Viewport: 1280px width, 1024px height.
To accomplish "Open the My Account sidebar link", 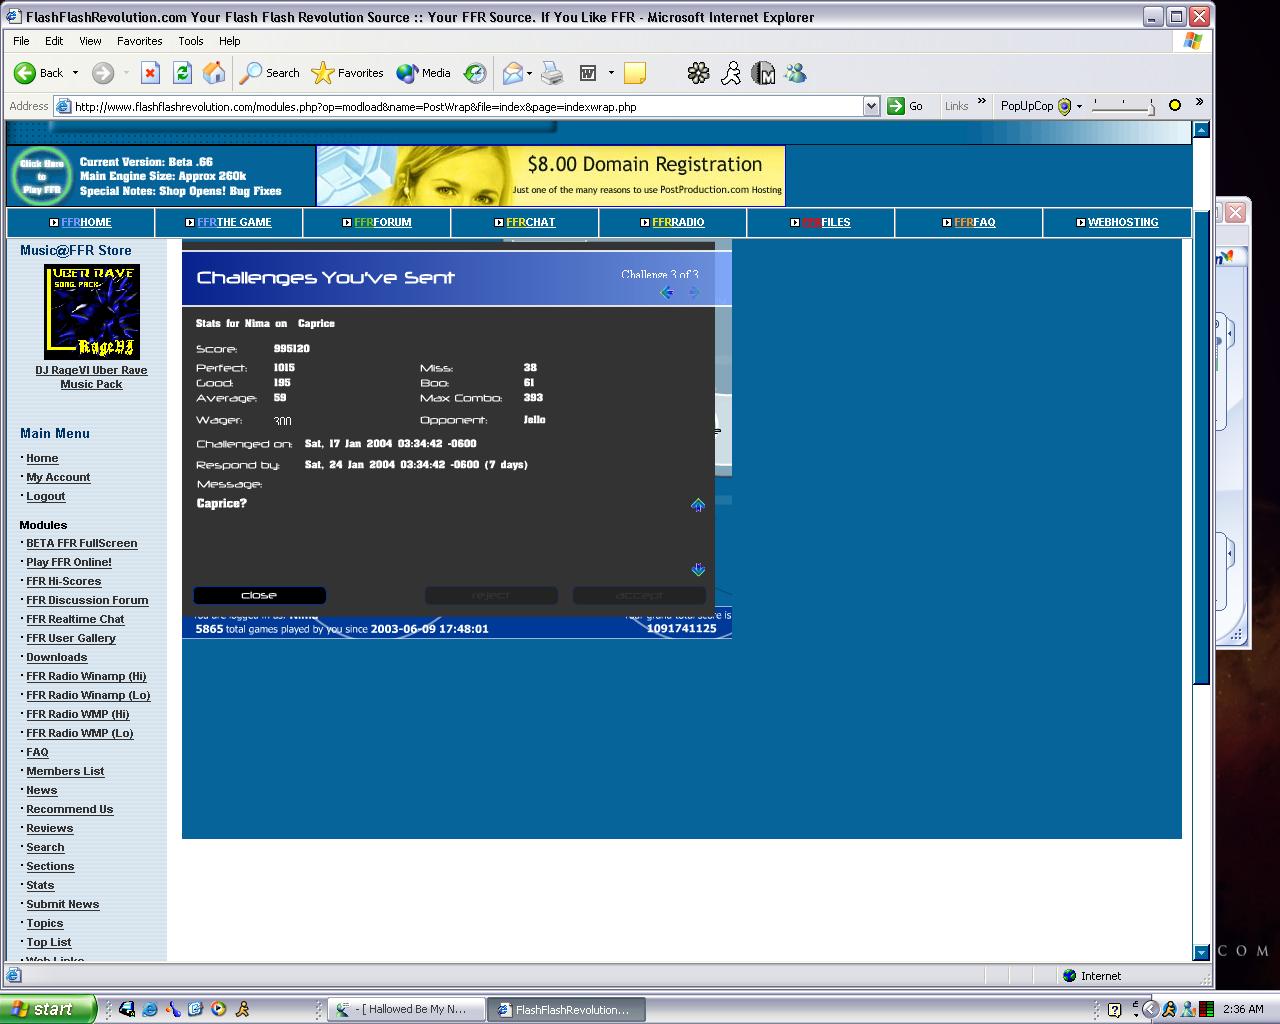I will click(x=58, y=477).
